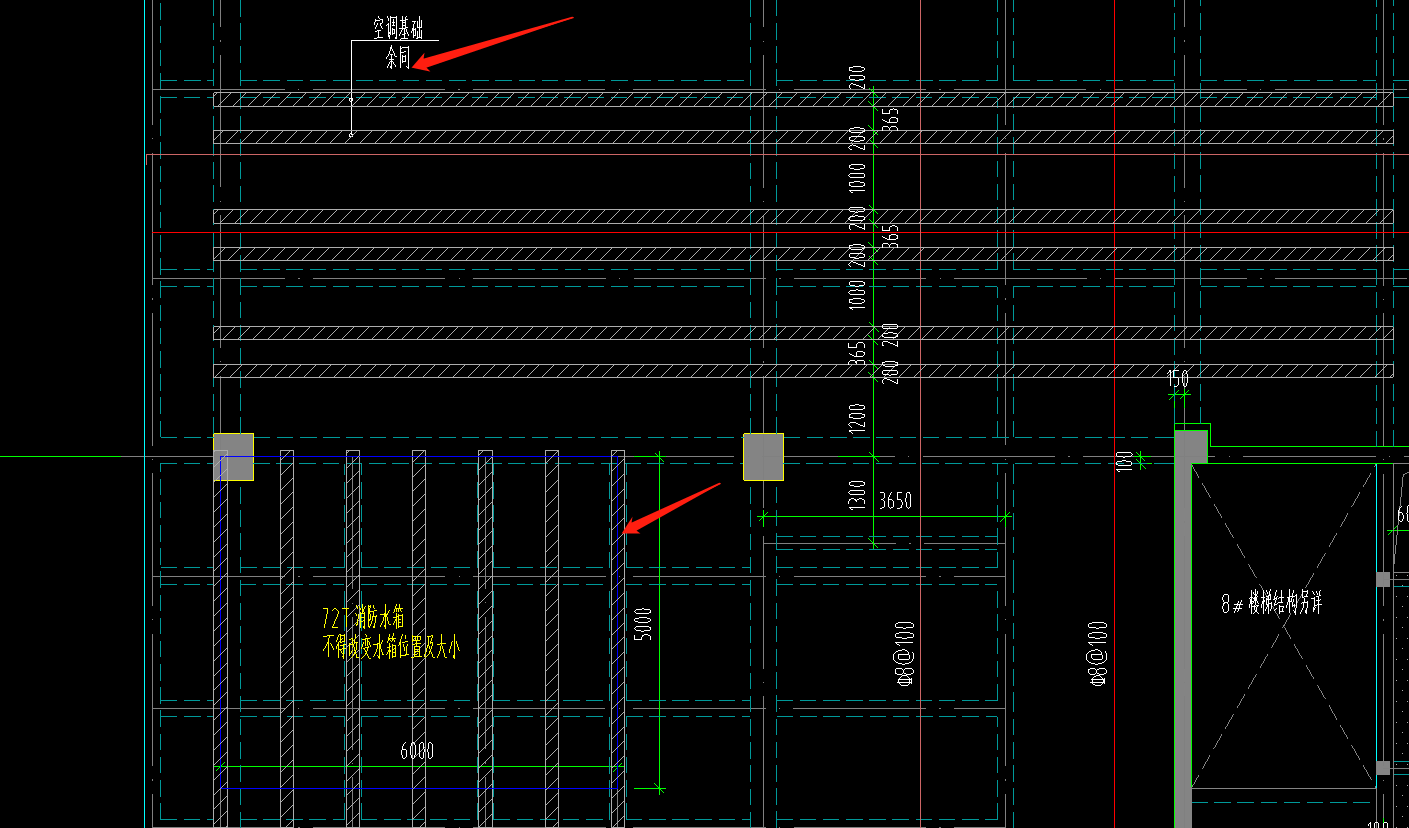This screenshot has width=1409, height=828.
Task: Select the 空调基础 leader annotation text
Action: tap(398, 30)
